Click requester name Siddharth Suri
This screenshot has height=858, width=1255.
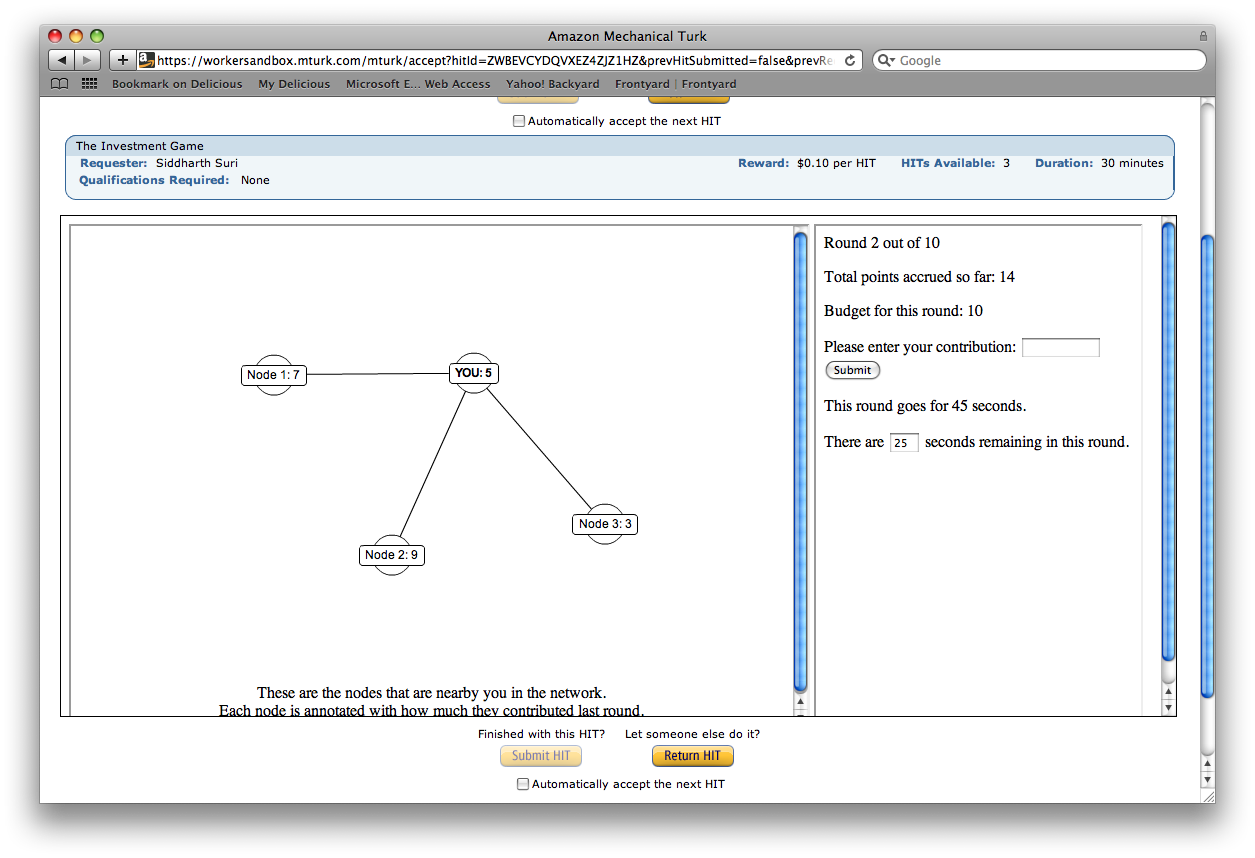[x=197, y=163]
